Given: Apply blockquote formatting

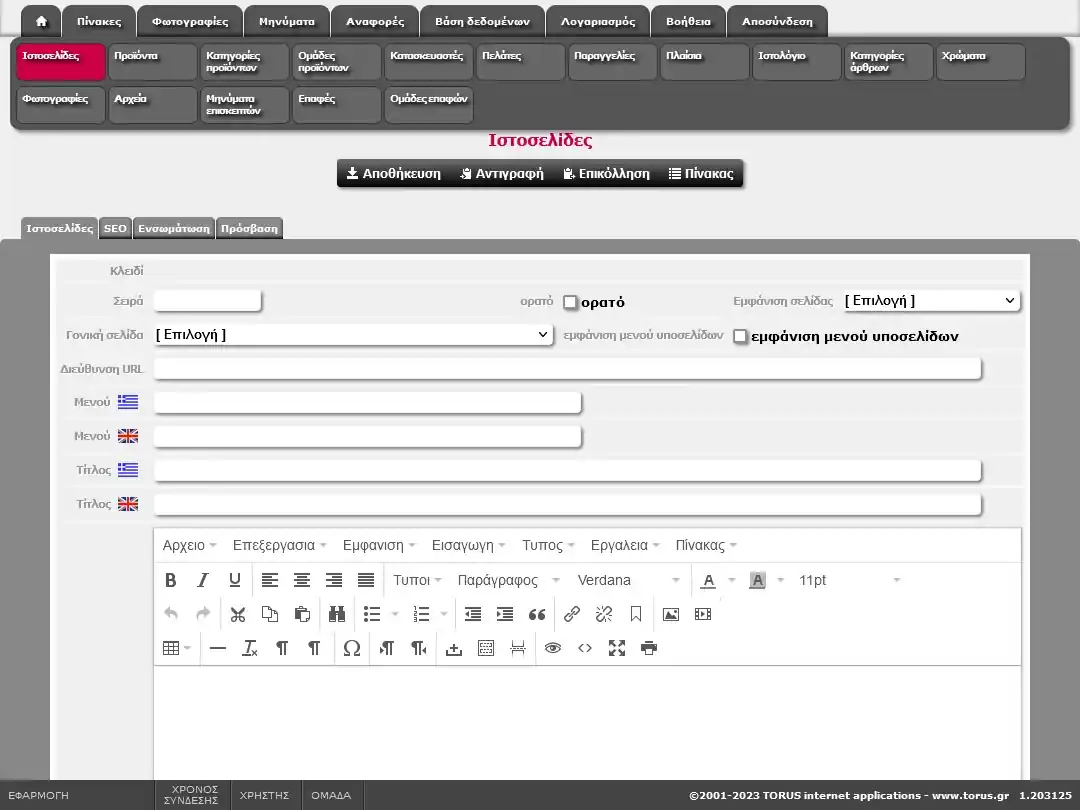Looking at the screenshot, I should click(537, 614).
